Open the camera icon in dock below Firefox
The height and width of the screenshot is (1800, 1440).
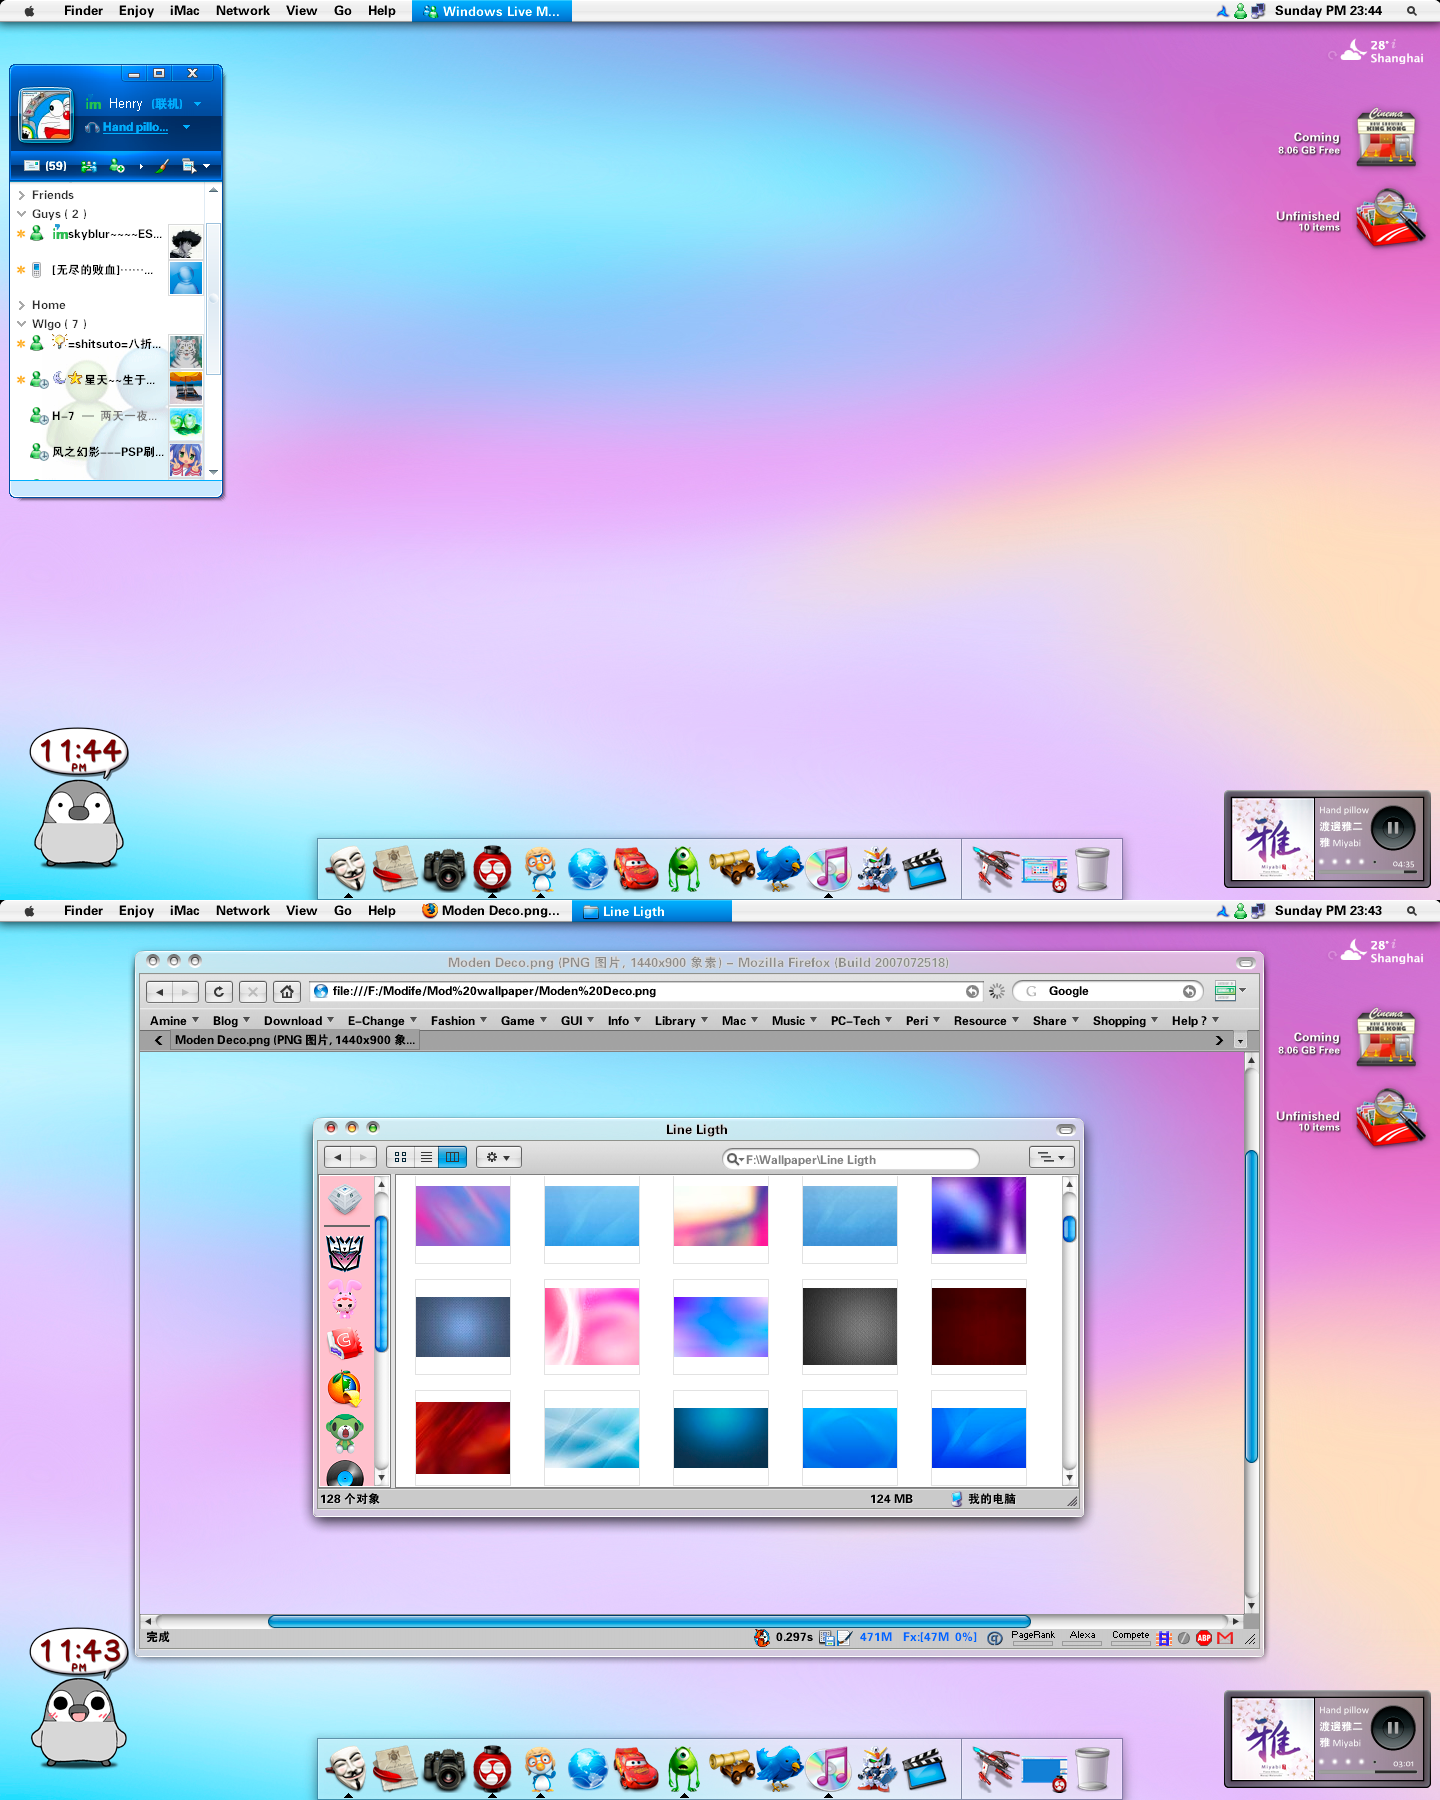(x=444, y=1769)
